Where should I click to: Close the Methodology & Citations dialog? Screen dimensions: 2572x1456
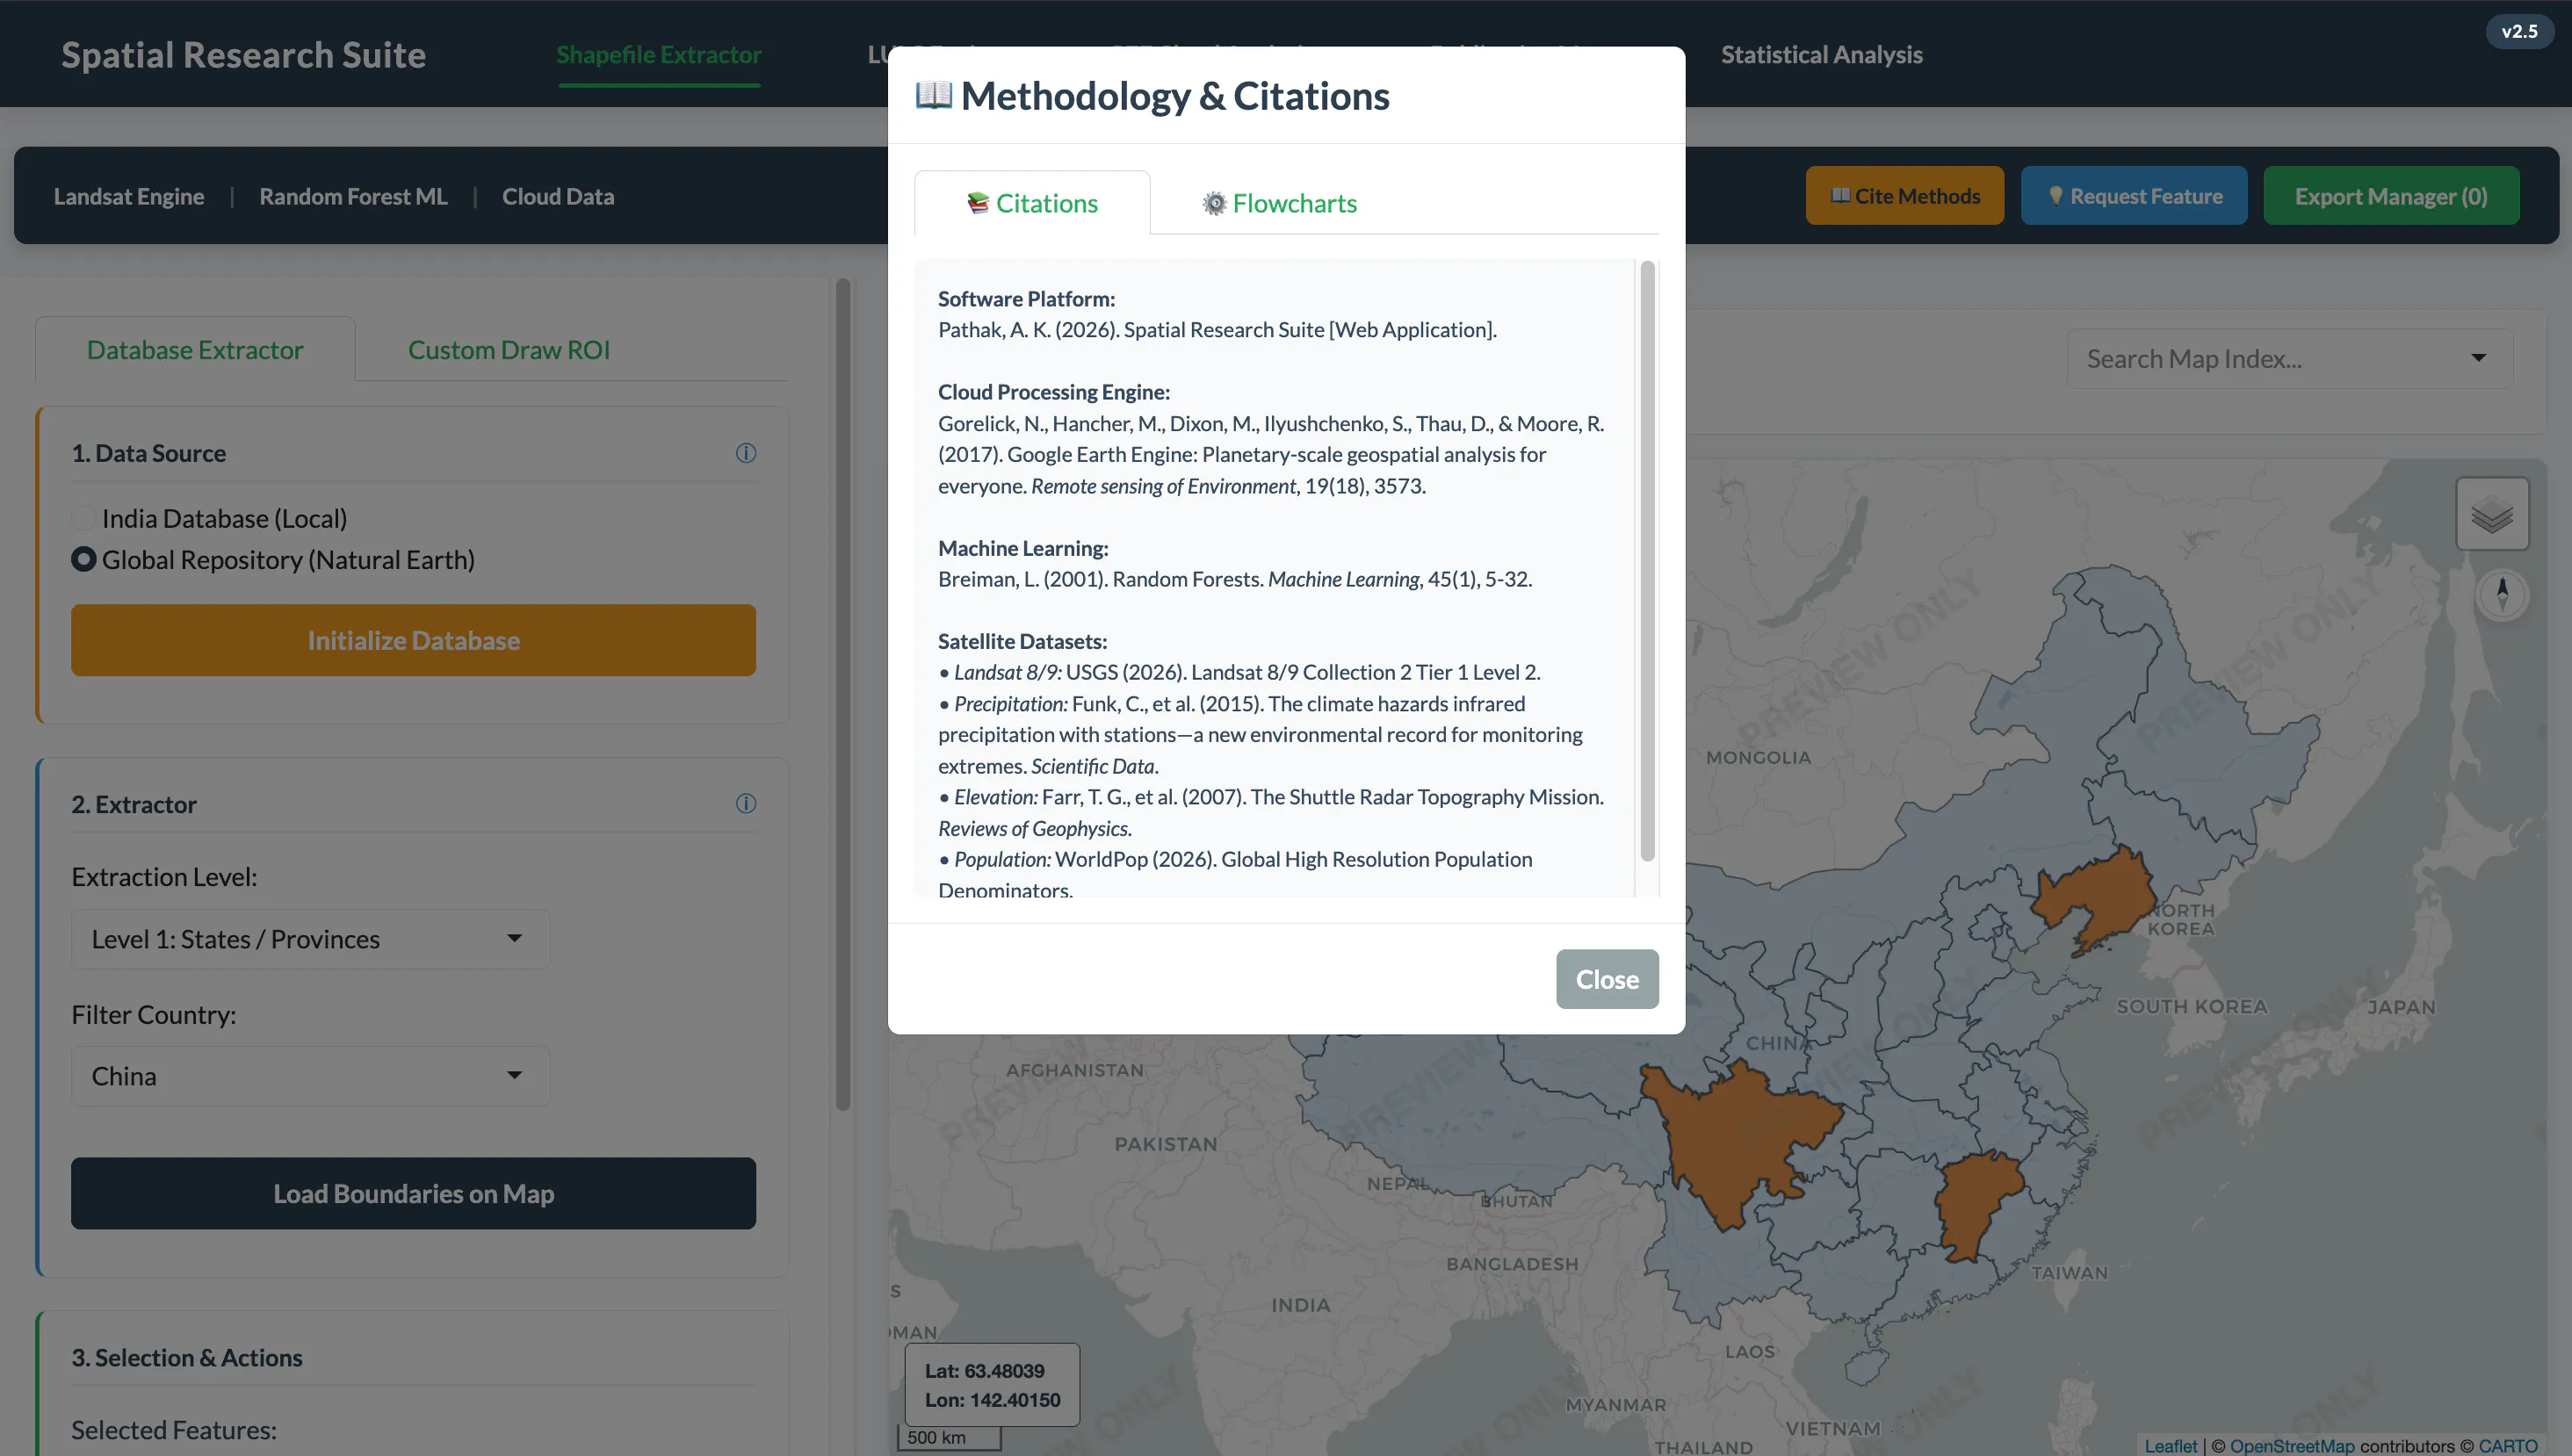(1607, 979)
